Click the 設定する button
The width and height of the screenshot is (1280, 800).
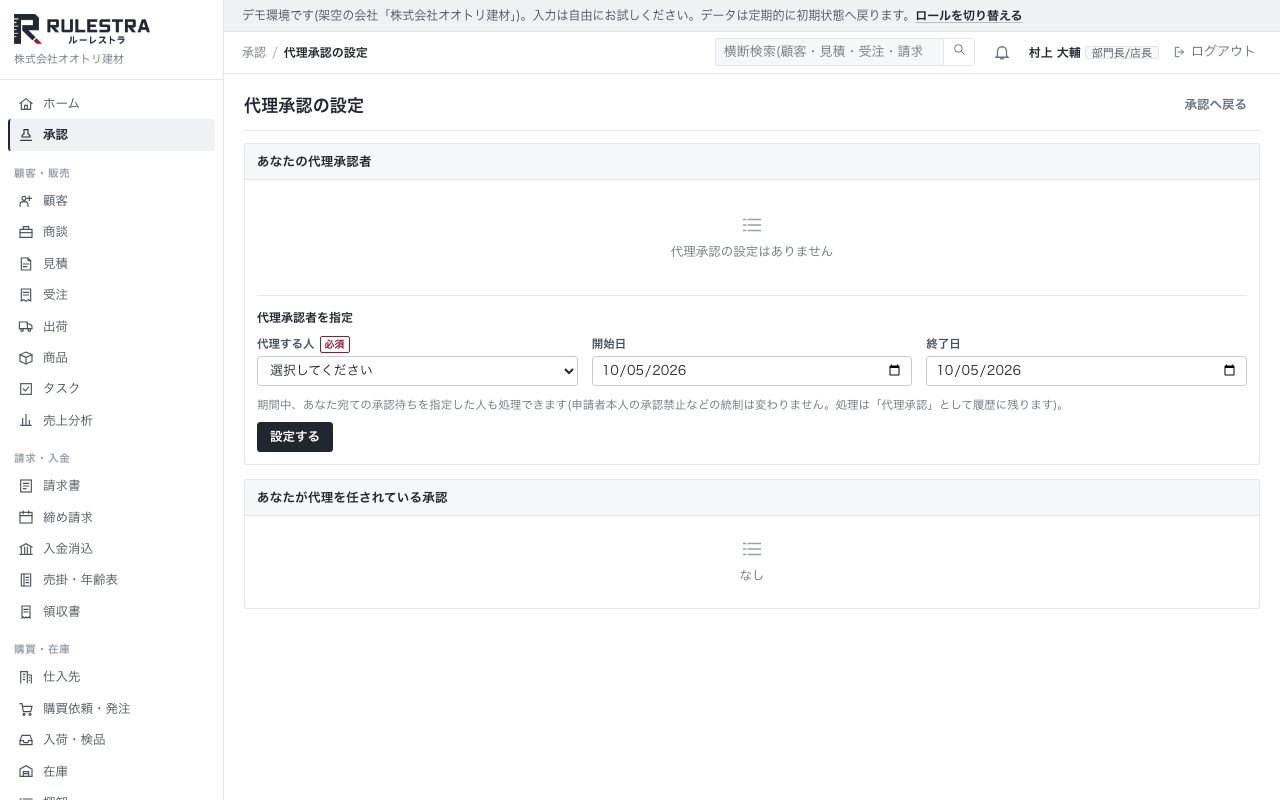tap(295, 437)
